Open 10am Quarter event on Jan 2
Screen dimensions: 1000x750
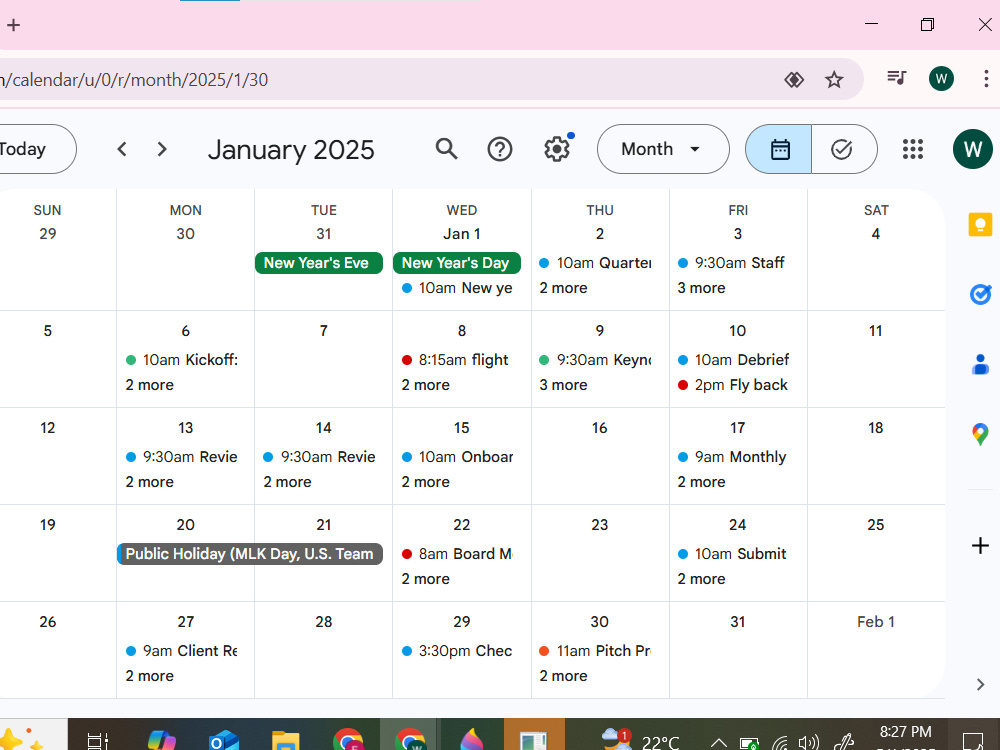[x=596, y=263]
